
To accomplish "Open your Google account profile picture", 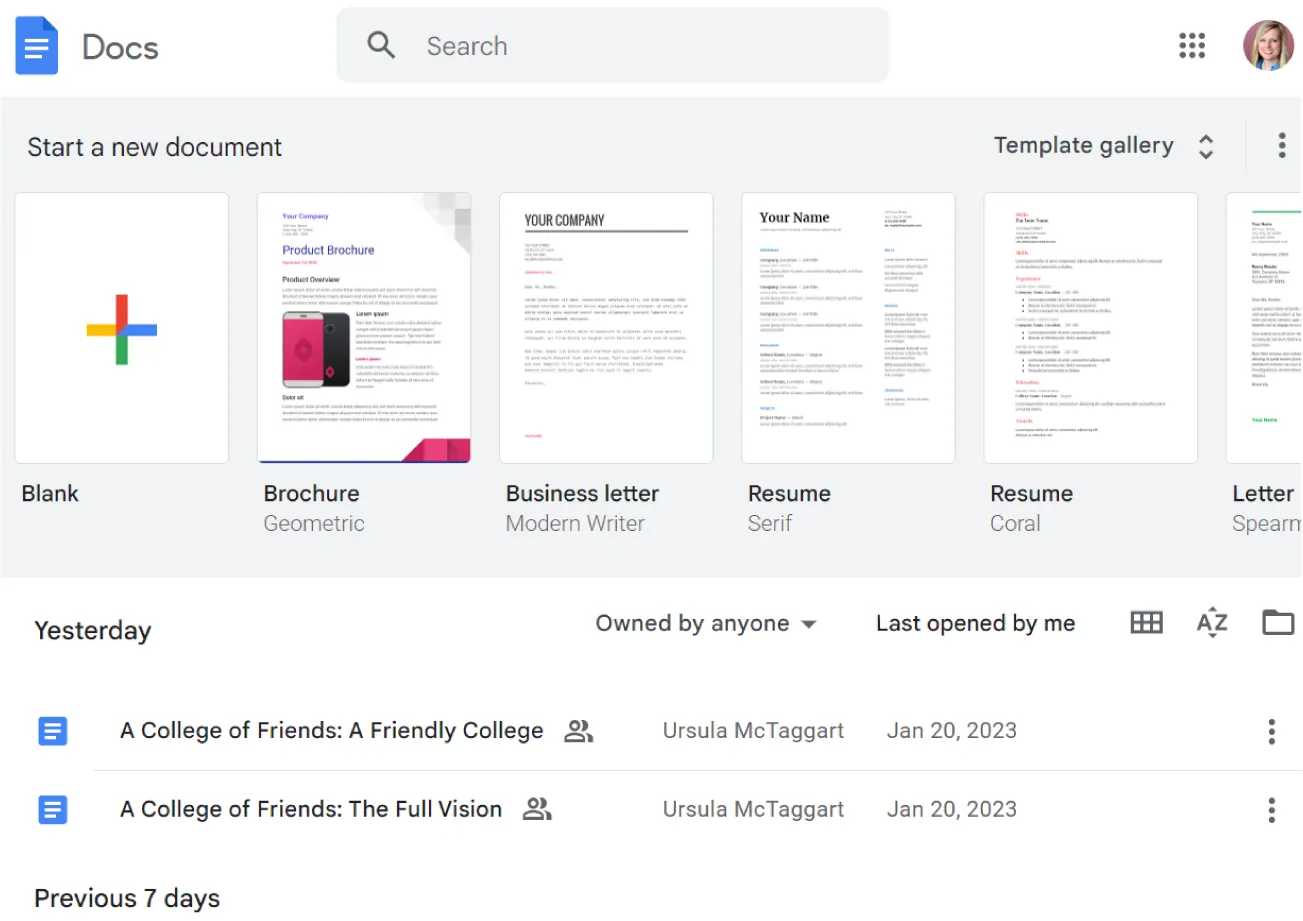I will [1268, 46].
